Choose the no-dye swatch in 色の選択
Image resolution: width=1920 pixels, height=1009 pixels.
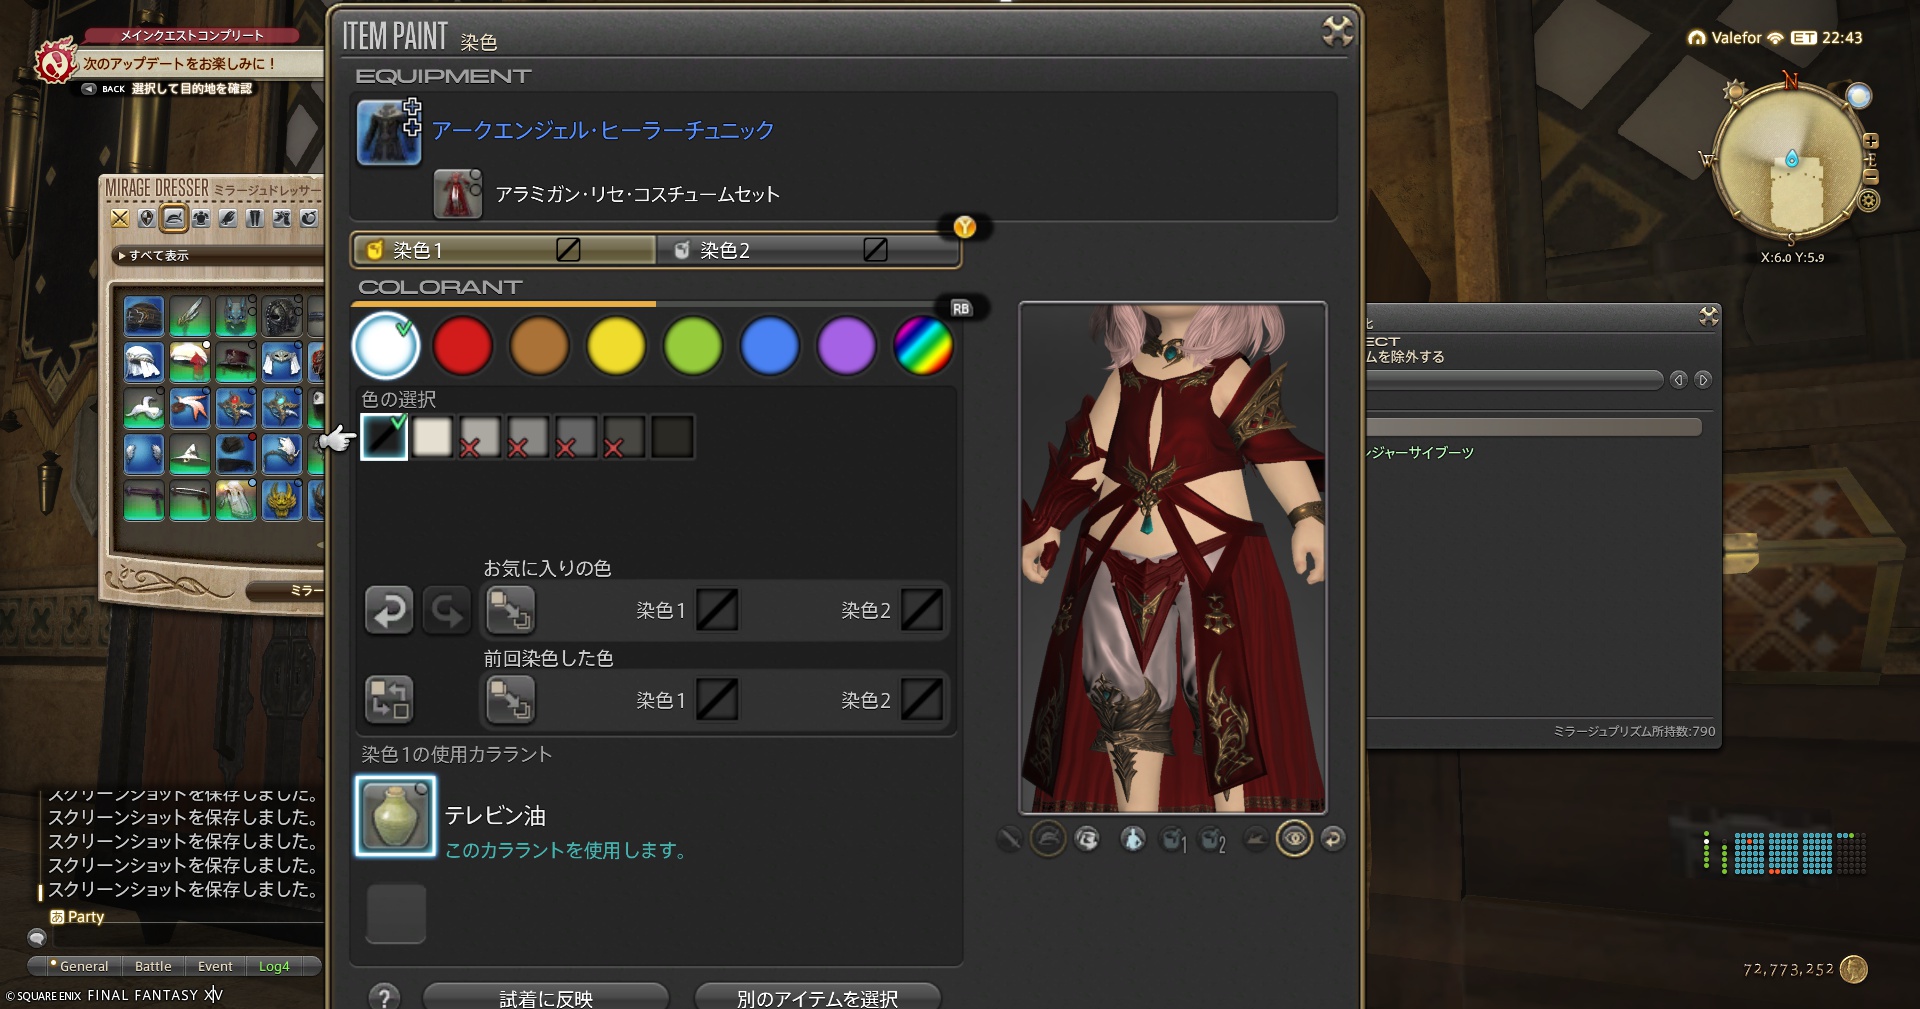pos(384,437)
